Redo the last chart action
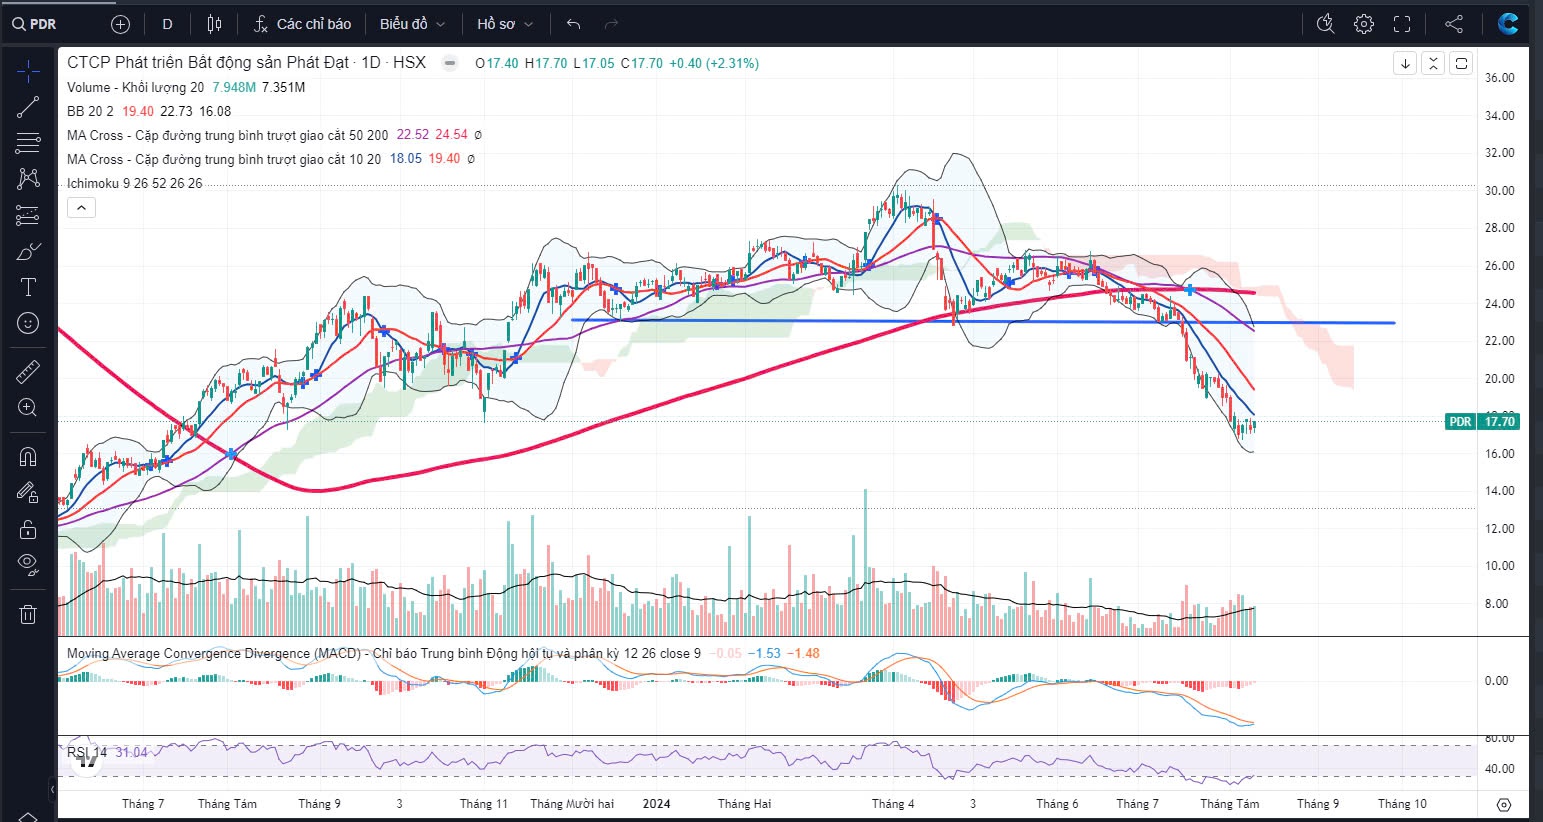The height and width of the screenshot is (822, 1543). coord(611,24)
